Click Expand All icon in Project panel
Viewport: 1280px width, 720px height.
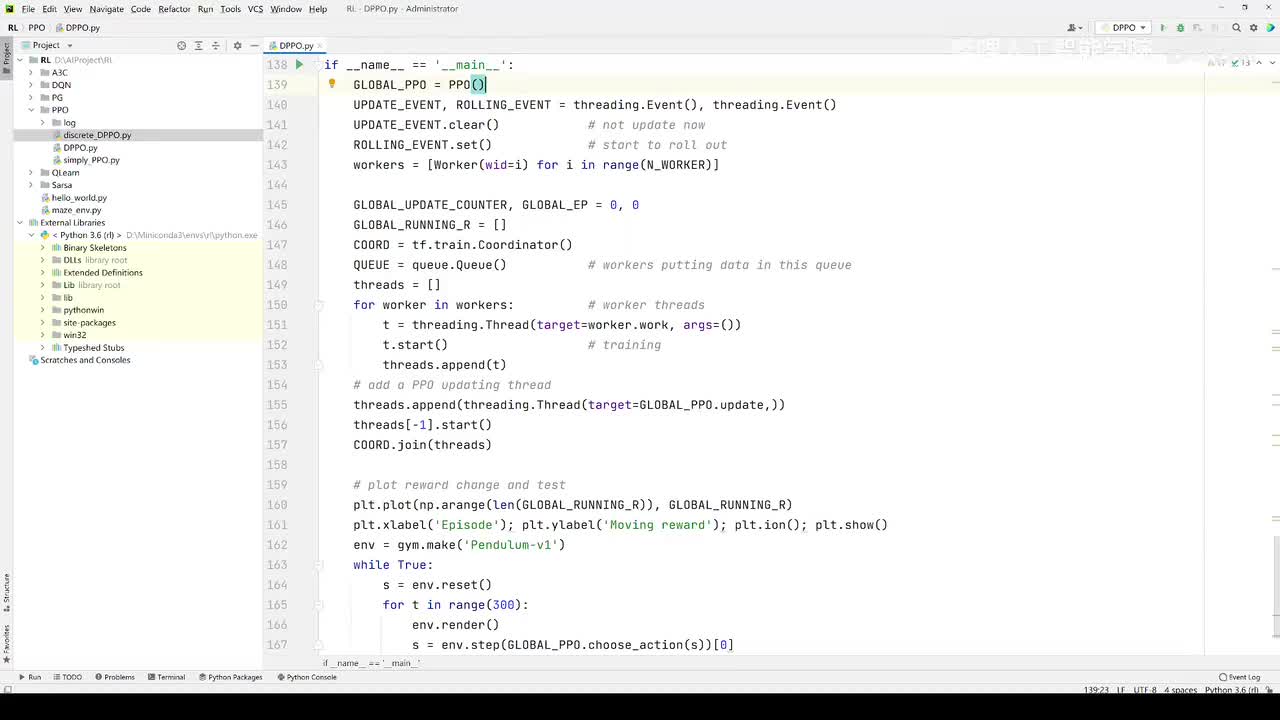click(198, 45)
